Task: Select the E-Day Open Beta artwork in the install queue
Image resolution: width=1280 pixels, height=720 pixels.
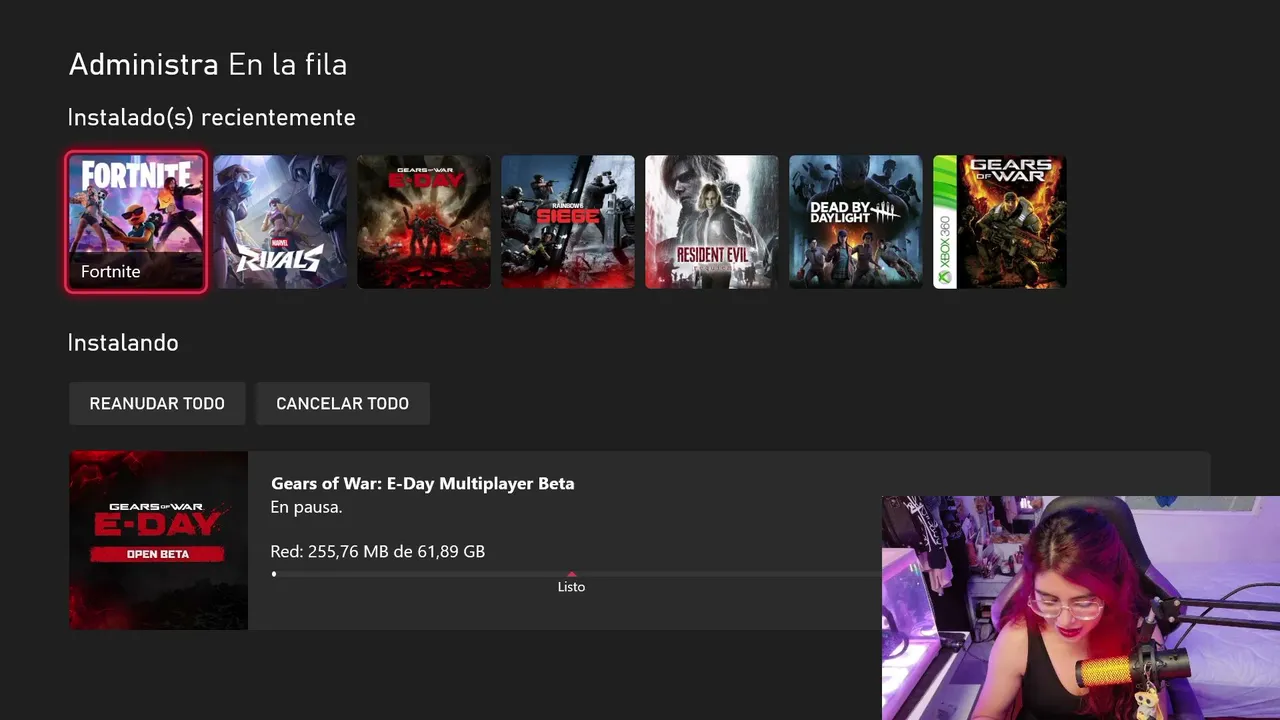Action: pyautogui.click(x=158, y=540)
